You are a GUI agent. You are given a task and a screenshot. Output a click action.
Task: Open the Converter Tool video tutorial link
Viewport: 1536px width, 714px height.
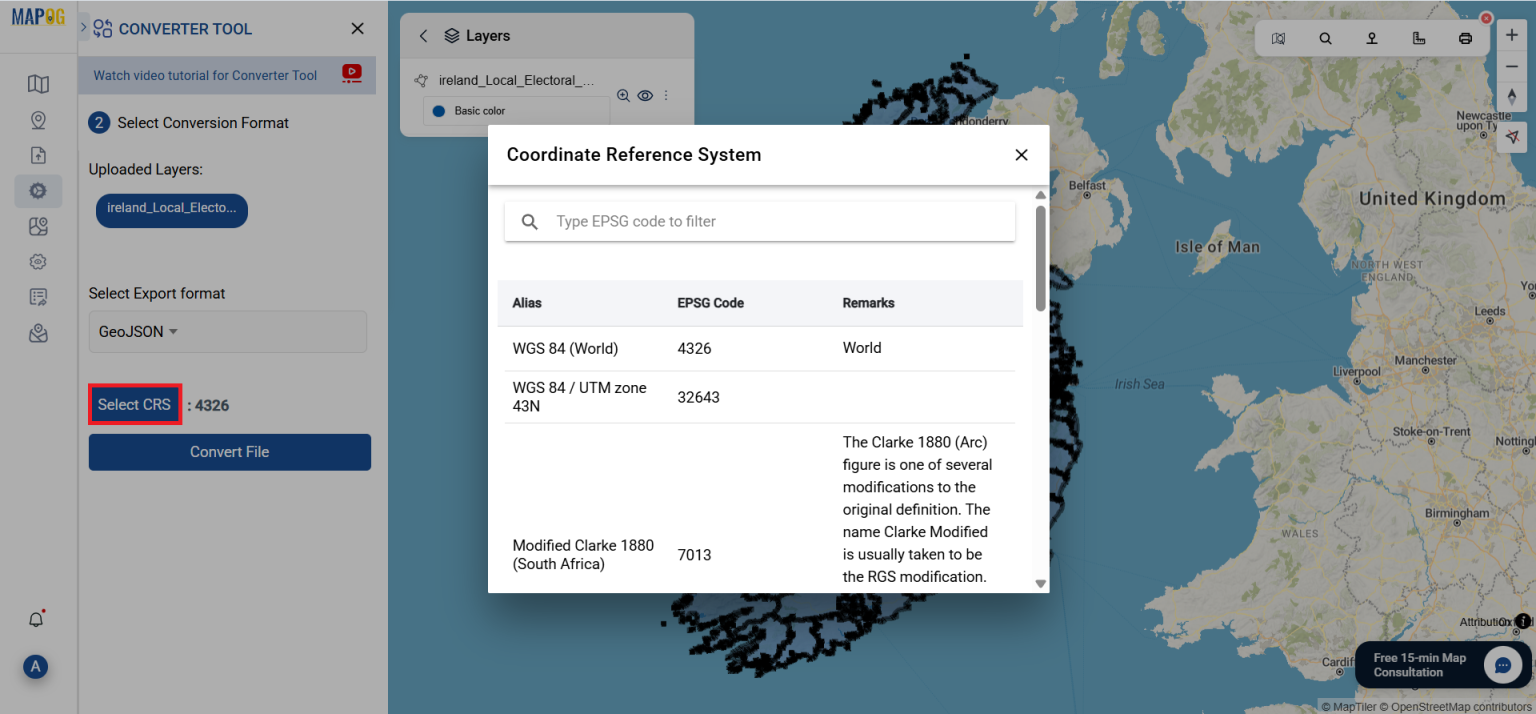click(204, 74)
